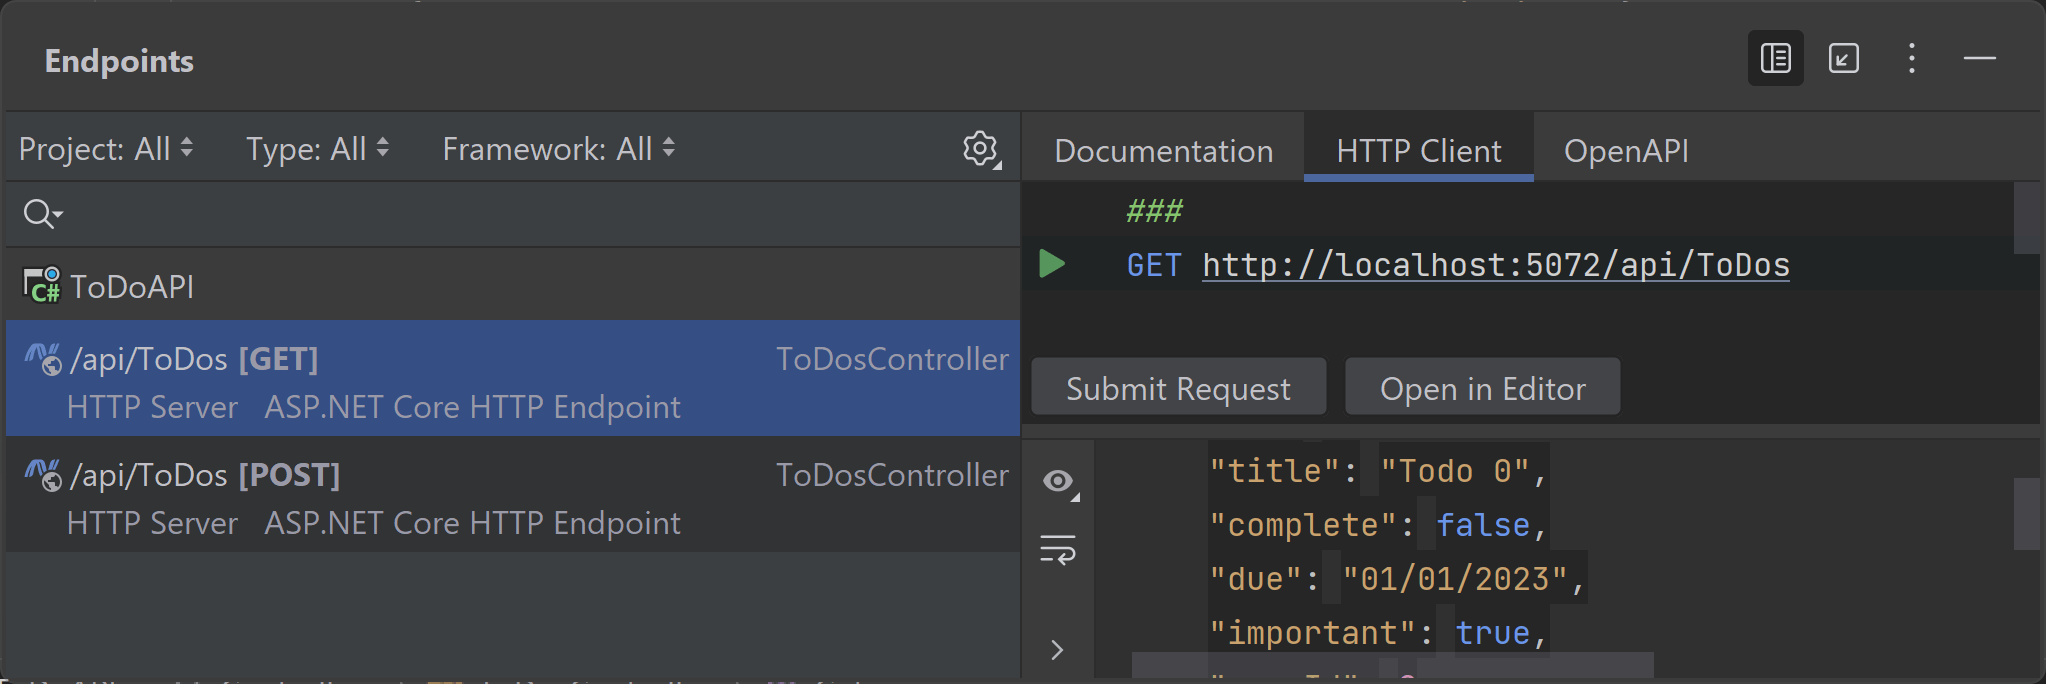The width and height of the screenshot is (2046, 684).
Task: Click the localhost:5072/api/ToDos URL link
Action: (1495, 265)
